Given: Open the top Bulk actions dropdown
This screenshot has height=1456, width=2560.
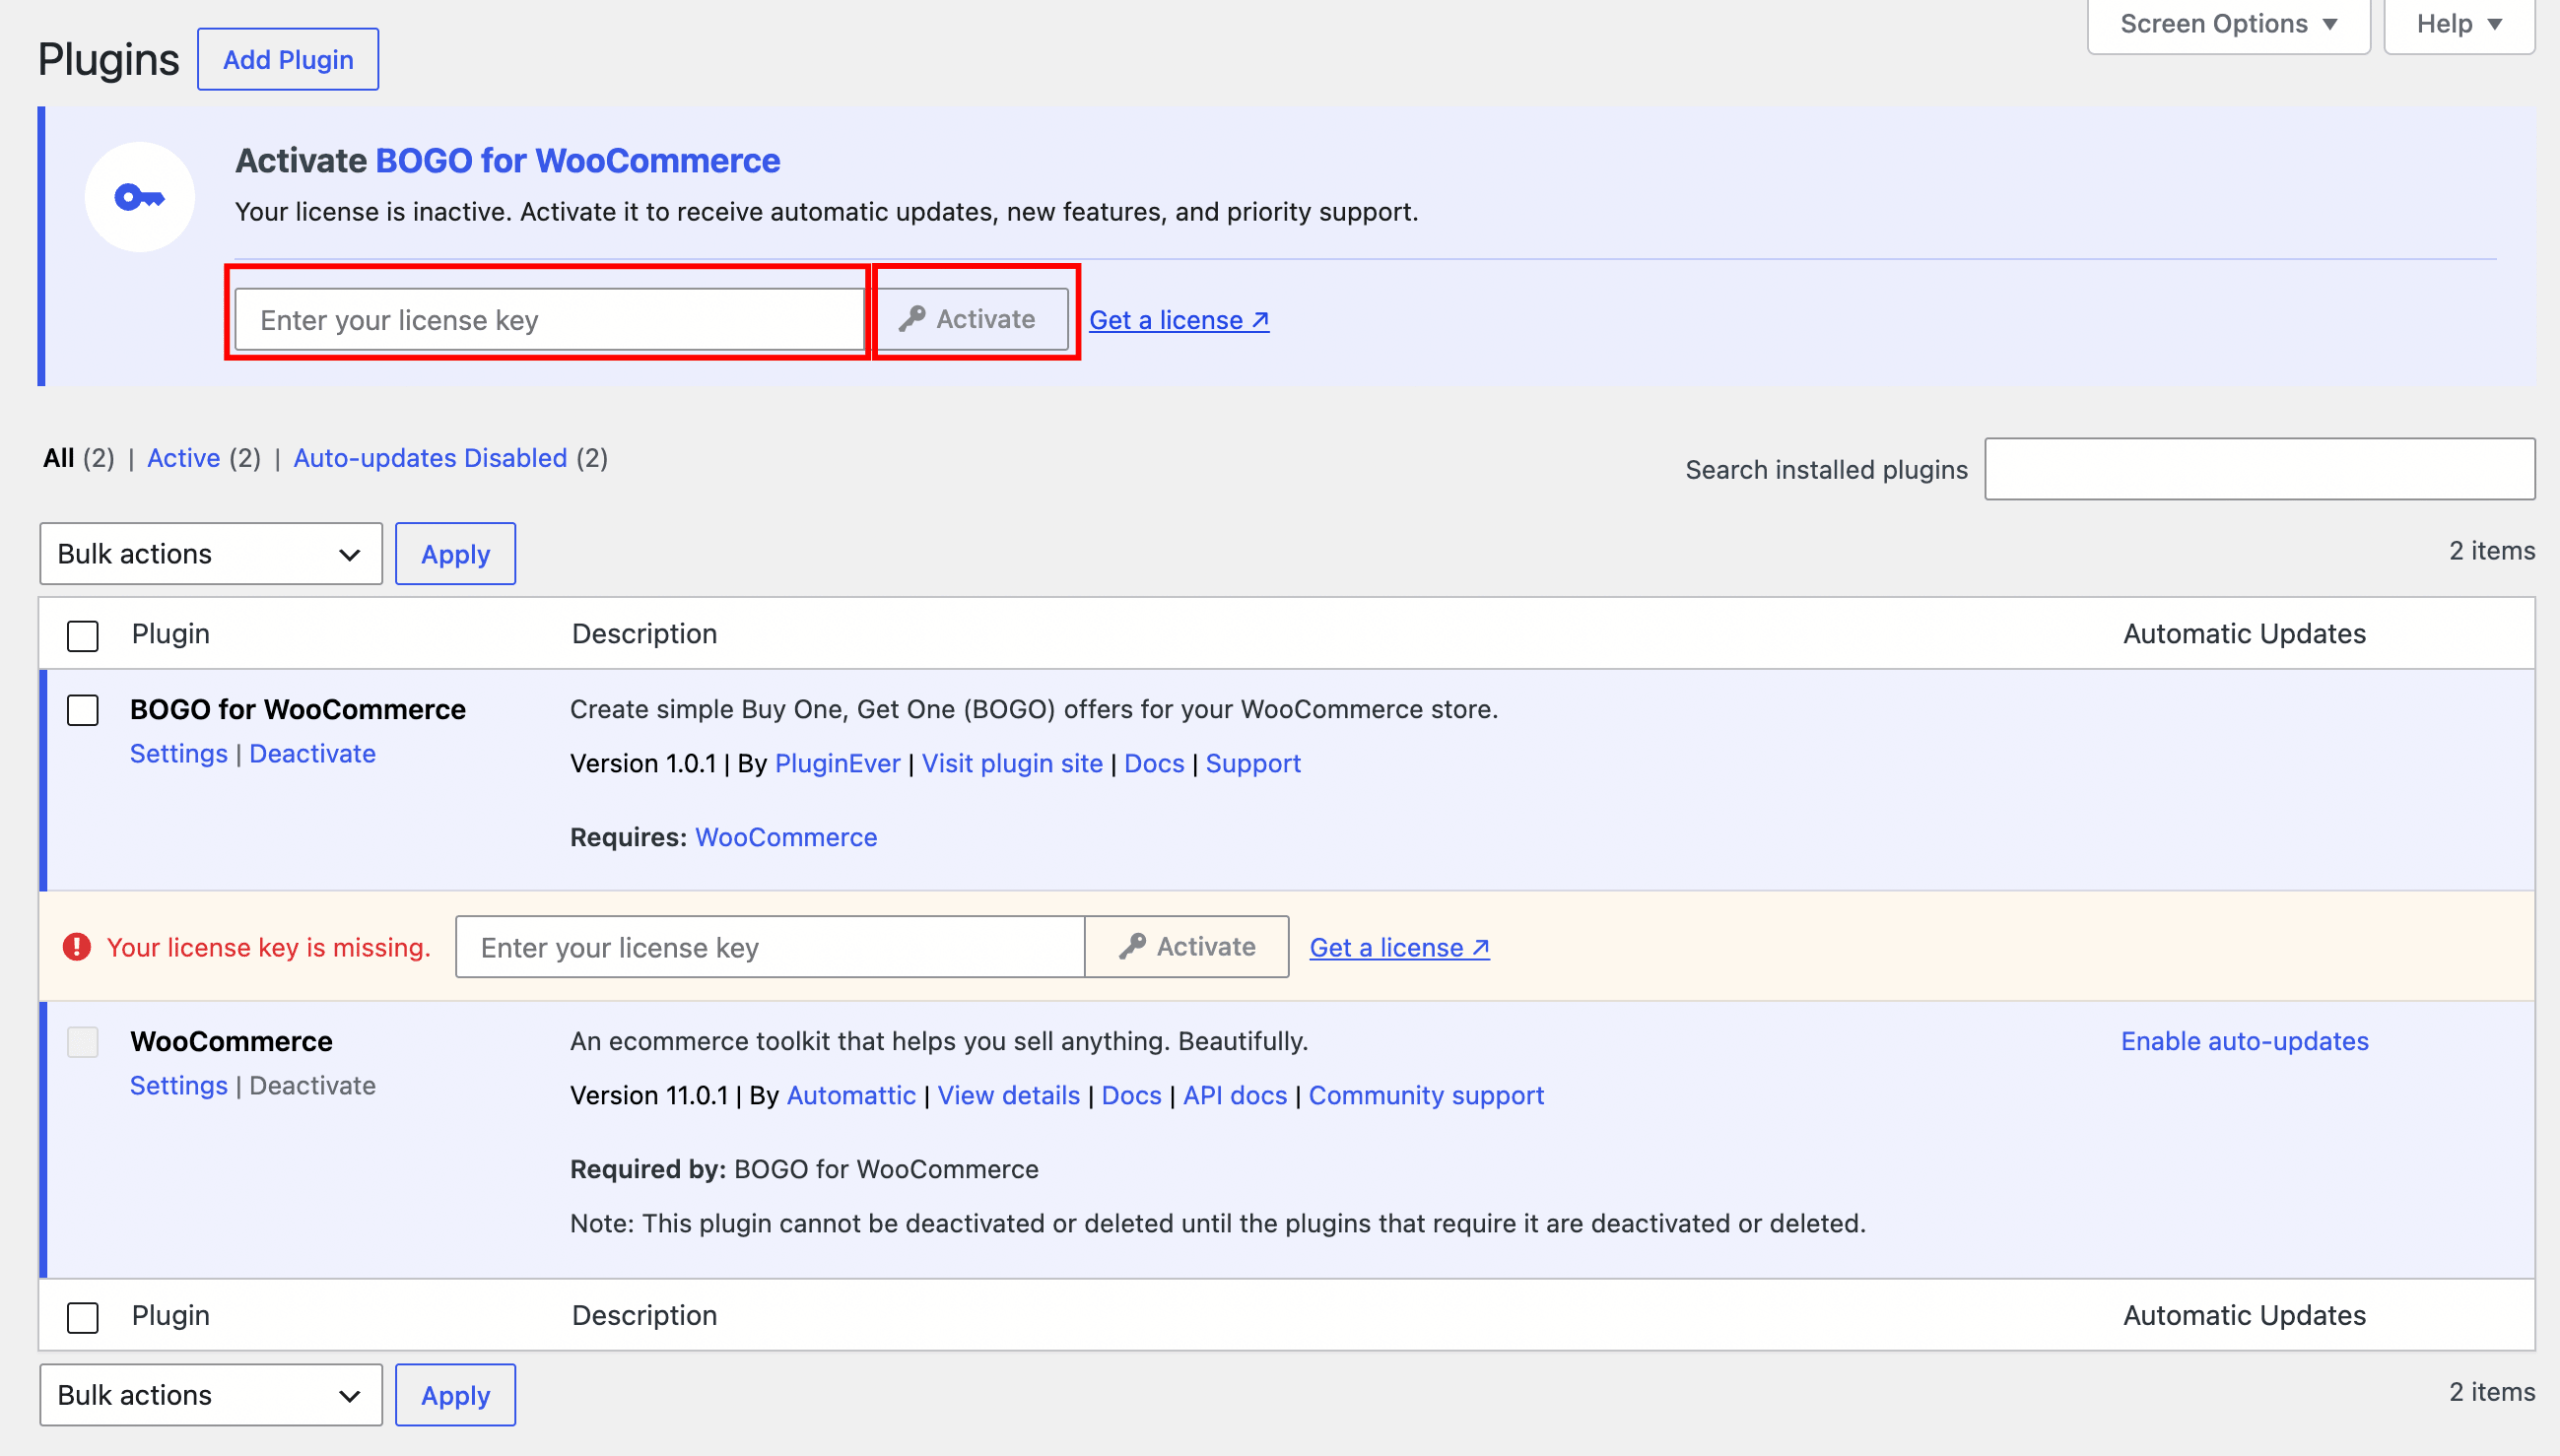Looking at the screenshot, I should 211,554.
